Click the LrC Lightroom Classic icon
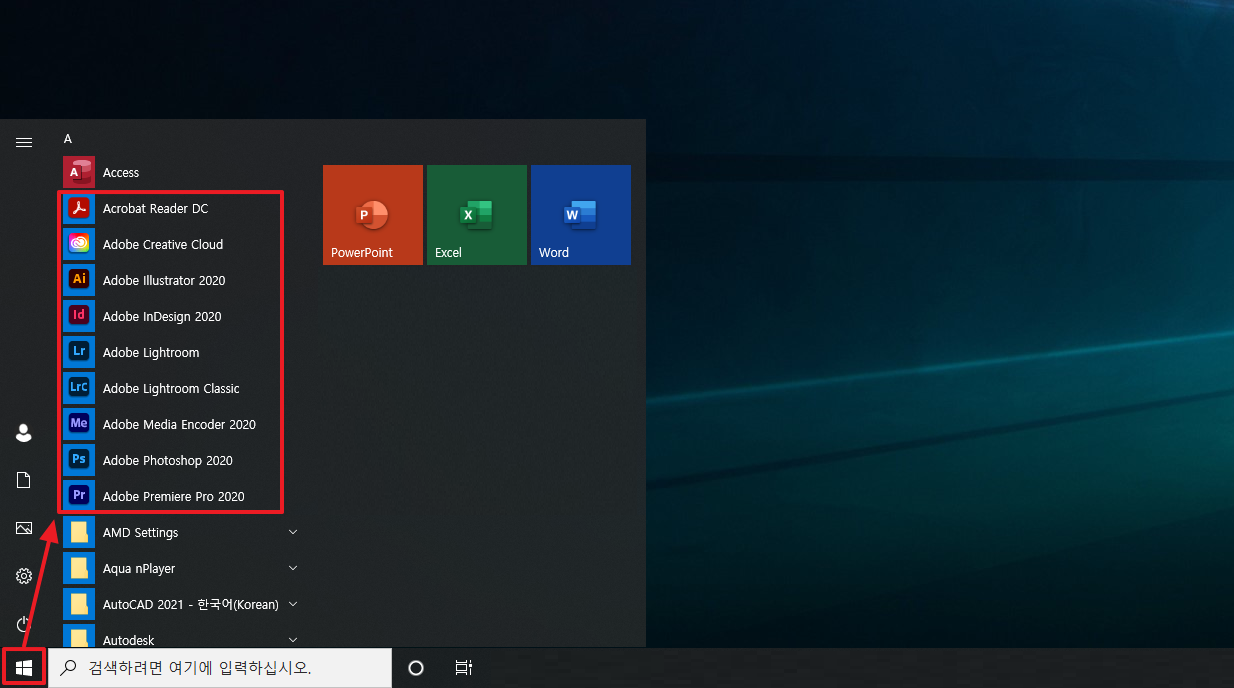The image size is (1234, 688). pos(79,388)
